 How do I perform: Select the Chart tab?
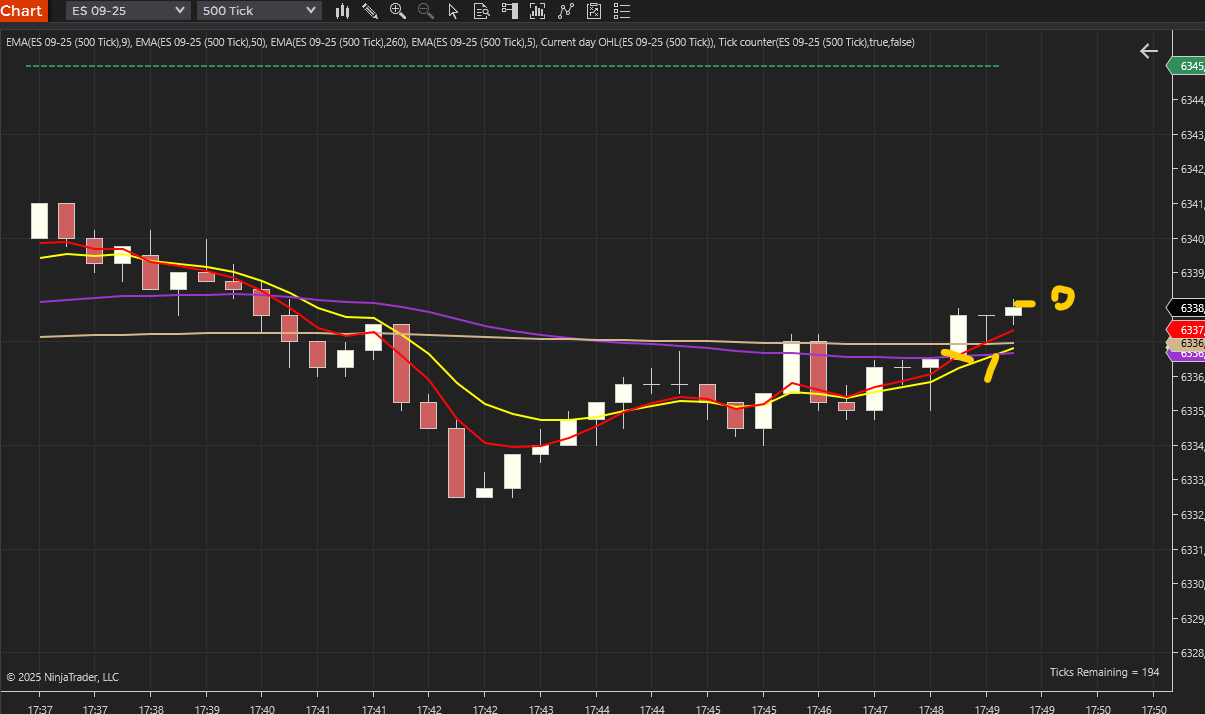[23, 11]
